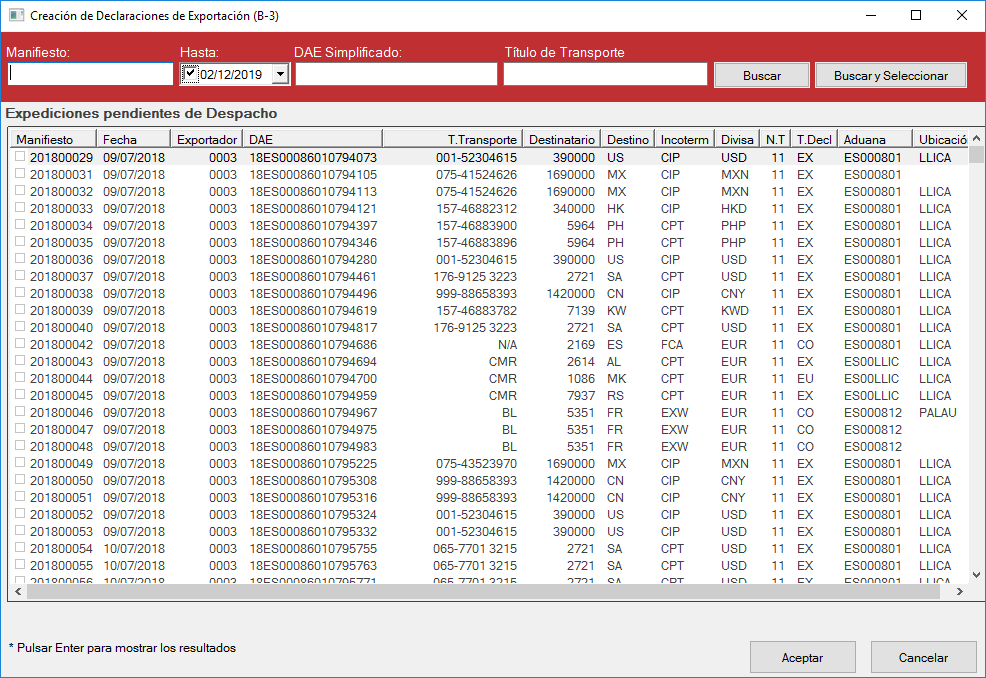Click the Incoterm column header
The width and height of the screenshot is (986, 678).
pos(684,139)
